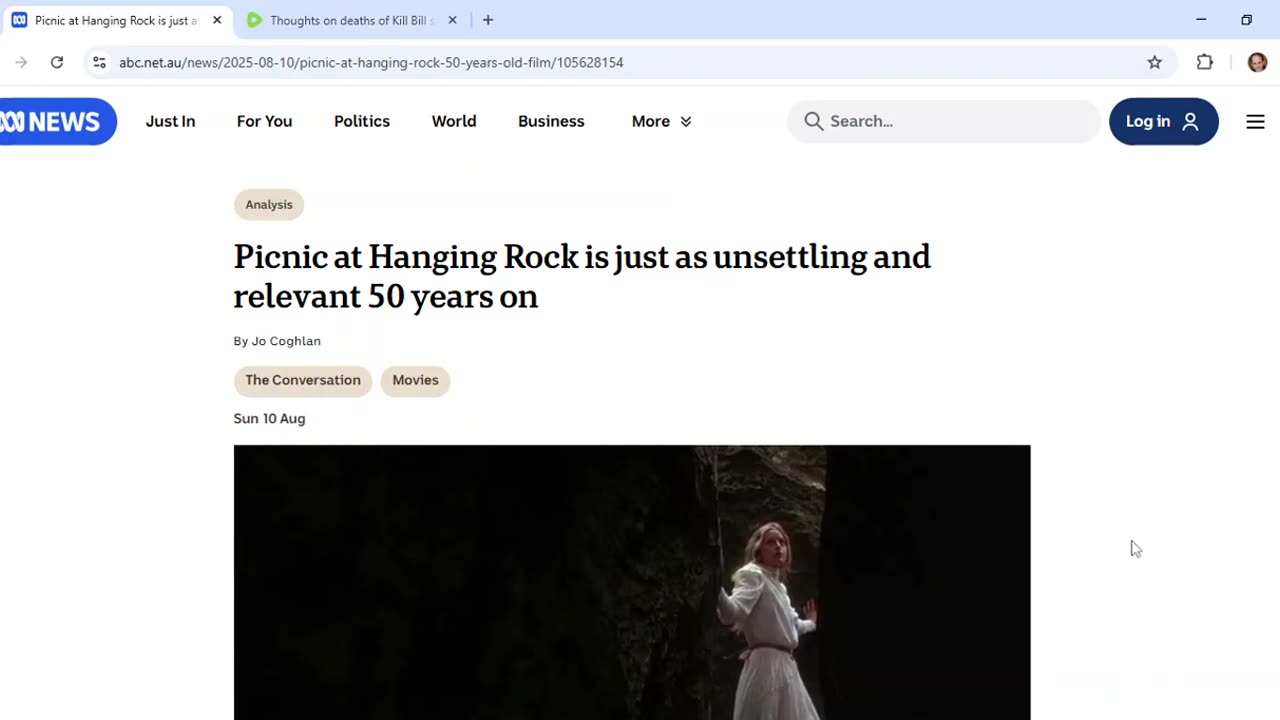Open the ABC hamburger menu
1280x720 pixels.
tap(1255, 121)
